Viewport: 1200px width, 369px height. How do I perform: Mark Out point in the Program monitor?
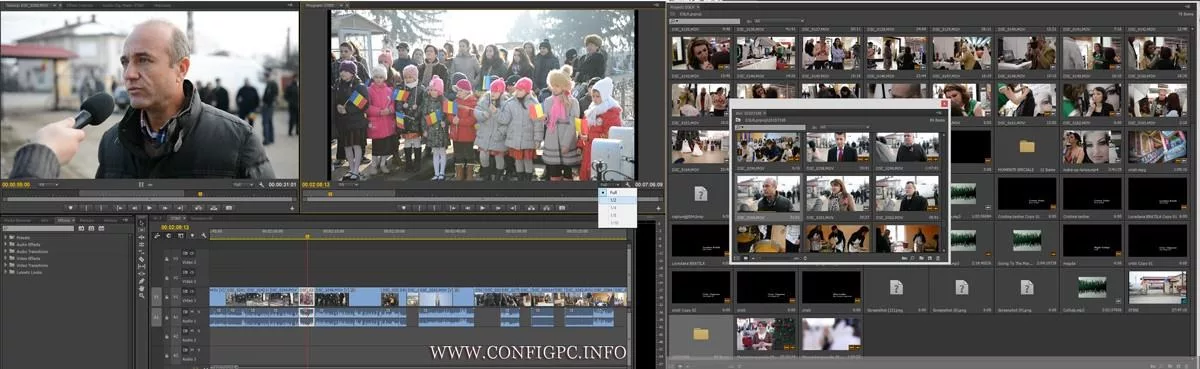(434, 207)
